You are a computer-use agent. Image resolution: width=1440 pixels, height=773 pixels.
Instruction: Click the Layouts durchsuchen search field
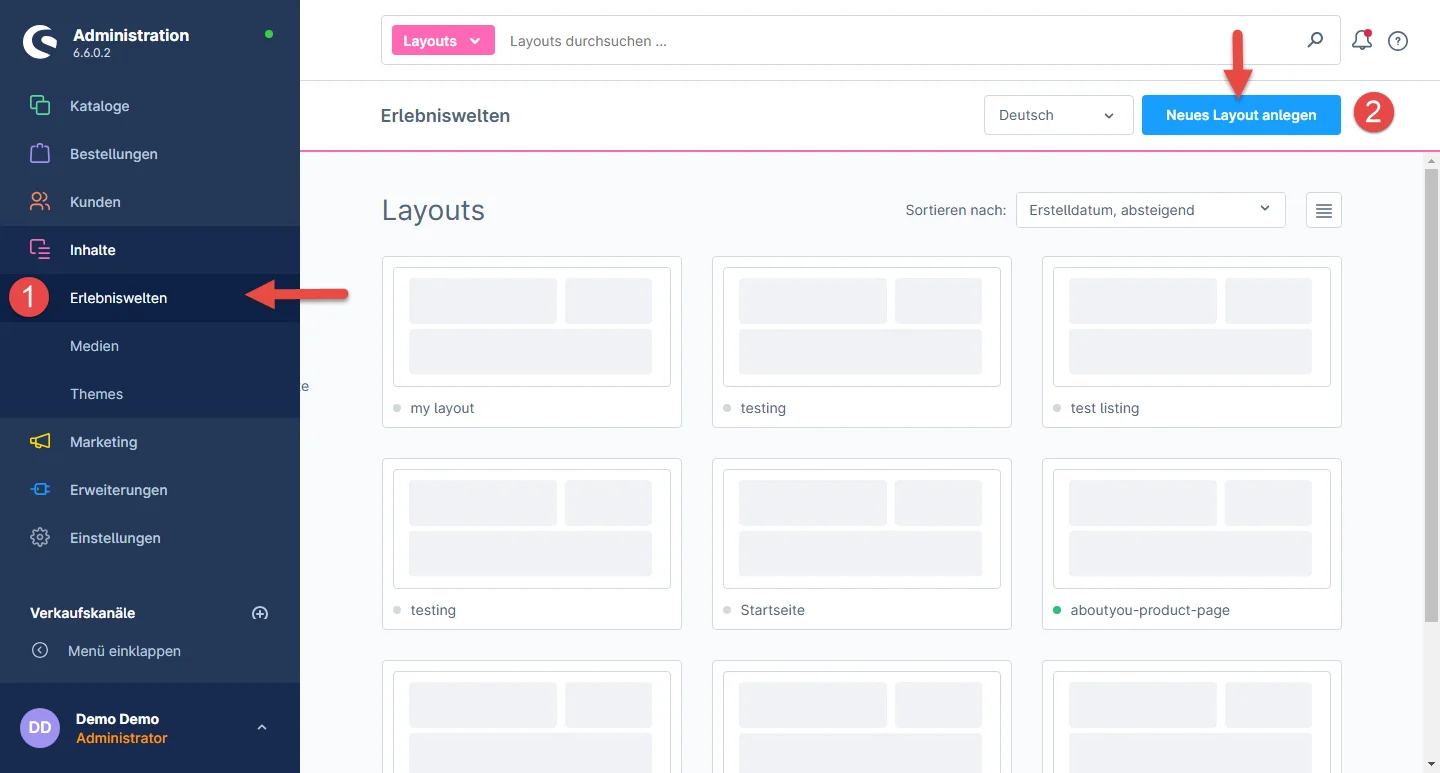tap(900, 41)
